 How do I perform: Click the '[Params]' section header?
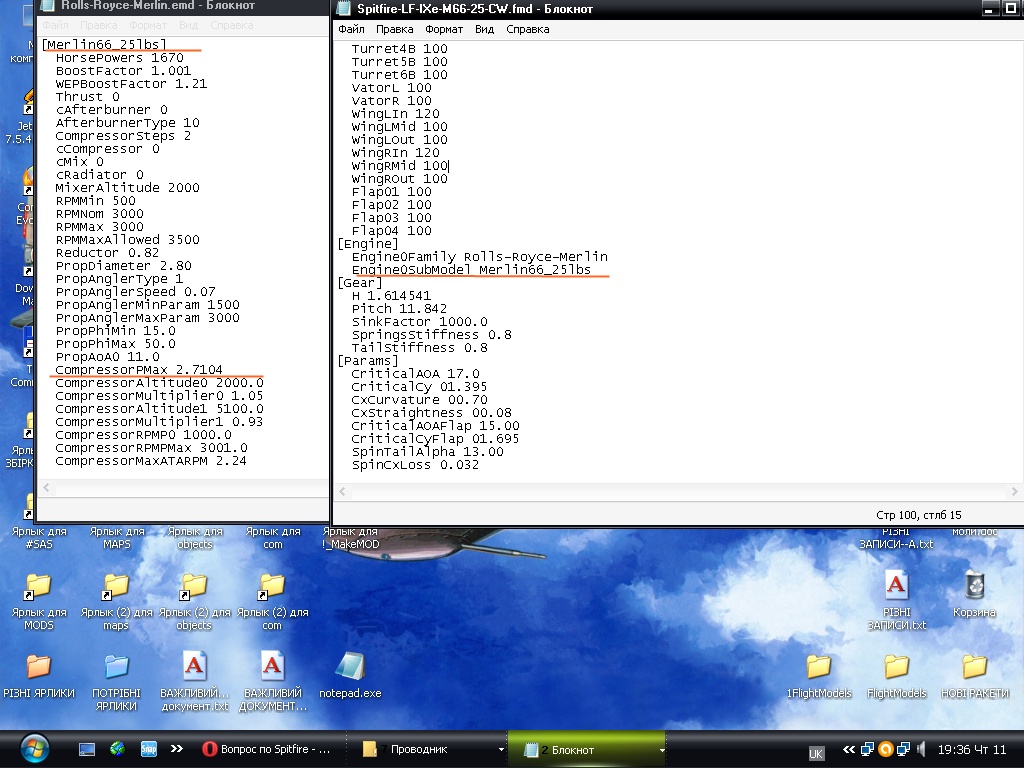pyautogui.click(x=368, y=360)
